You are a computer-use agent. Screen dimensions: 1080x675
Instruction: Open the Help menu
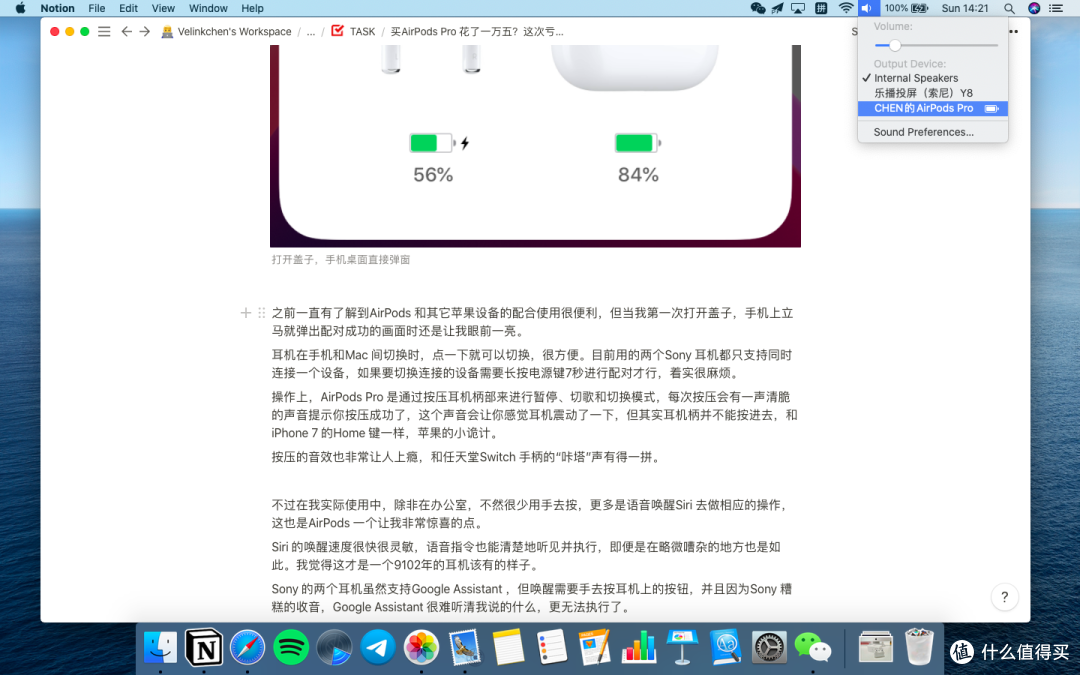pyautogui.click(x=252, y=8)
